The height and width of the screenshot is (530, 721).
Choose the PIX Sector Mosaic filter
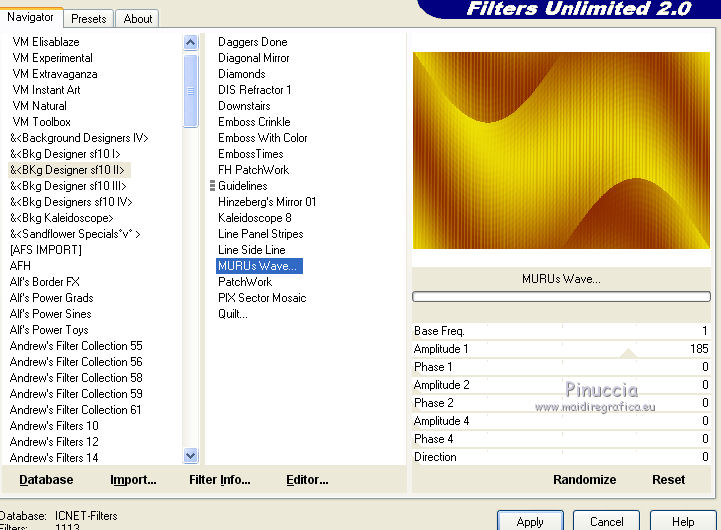coord(262,298)
